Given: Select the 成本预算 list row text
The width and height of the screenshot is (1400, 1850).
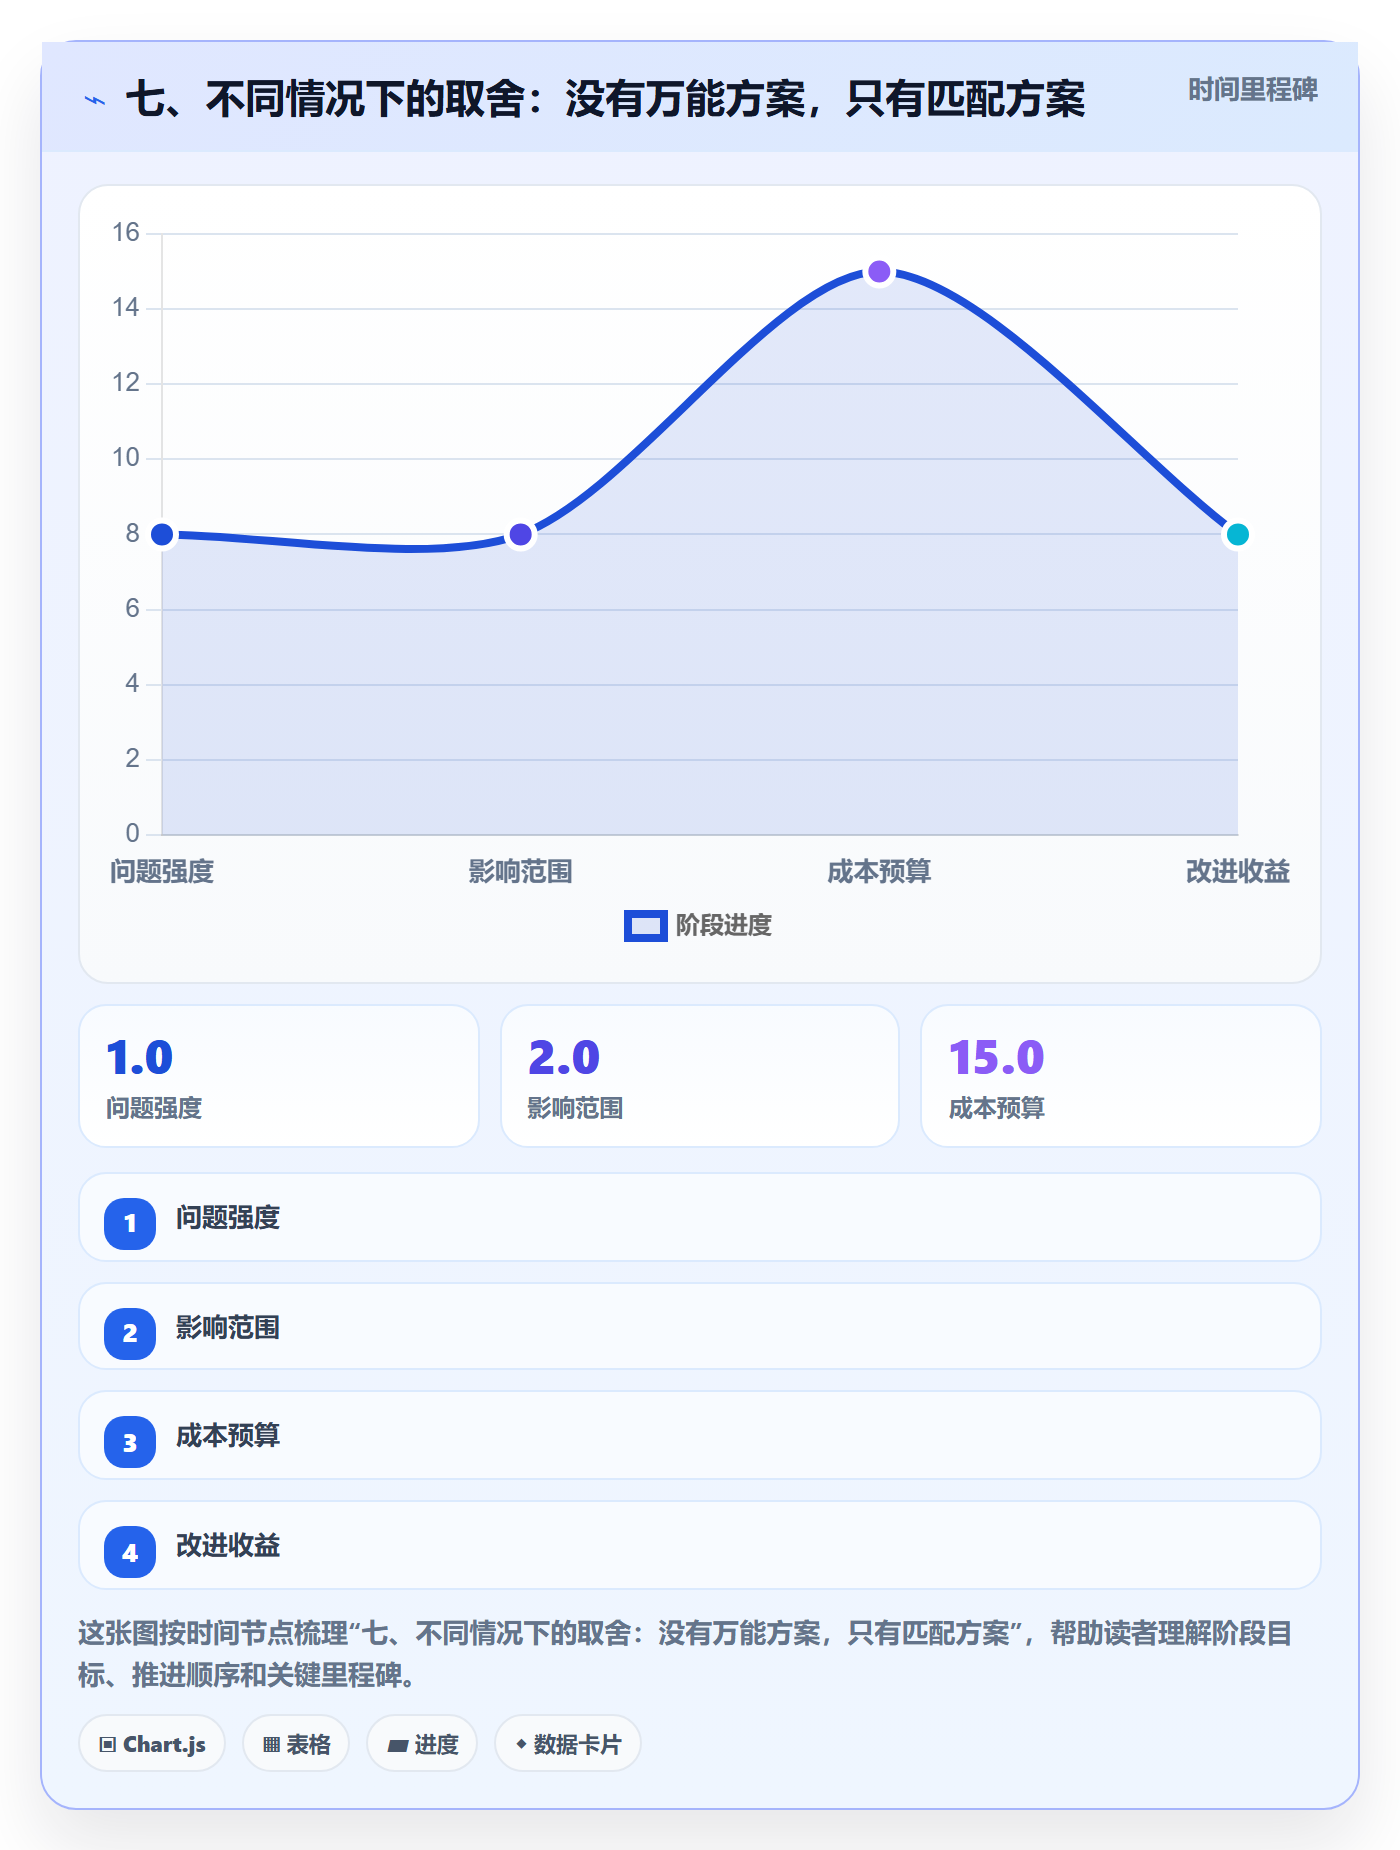Looking at the screenshot, I should click(x=228, y=1436).
